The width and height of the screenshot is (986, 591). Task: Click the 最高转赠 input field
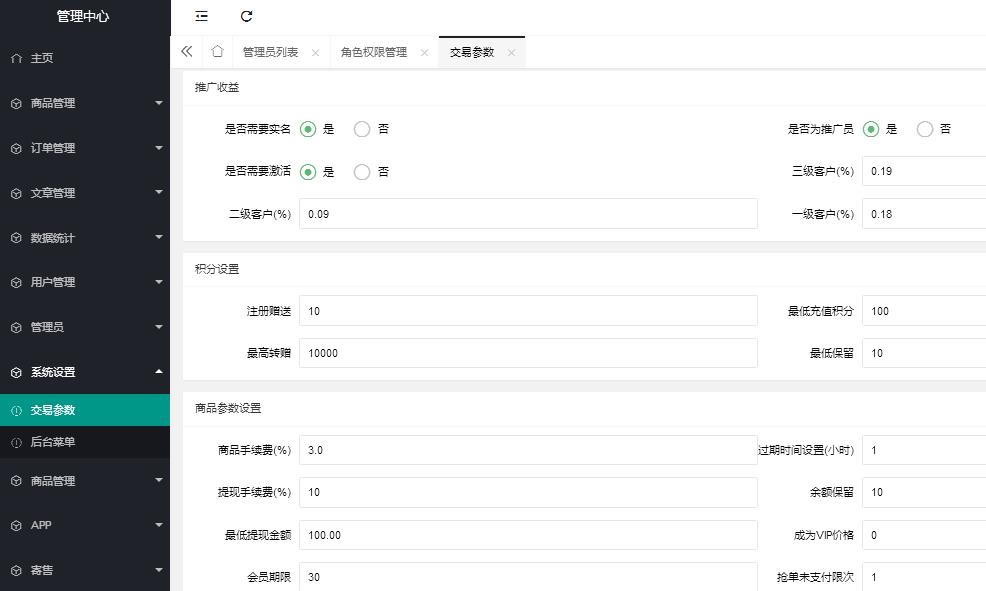tap(528, 353)
